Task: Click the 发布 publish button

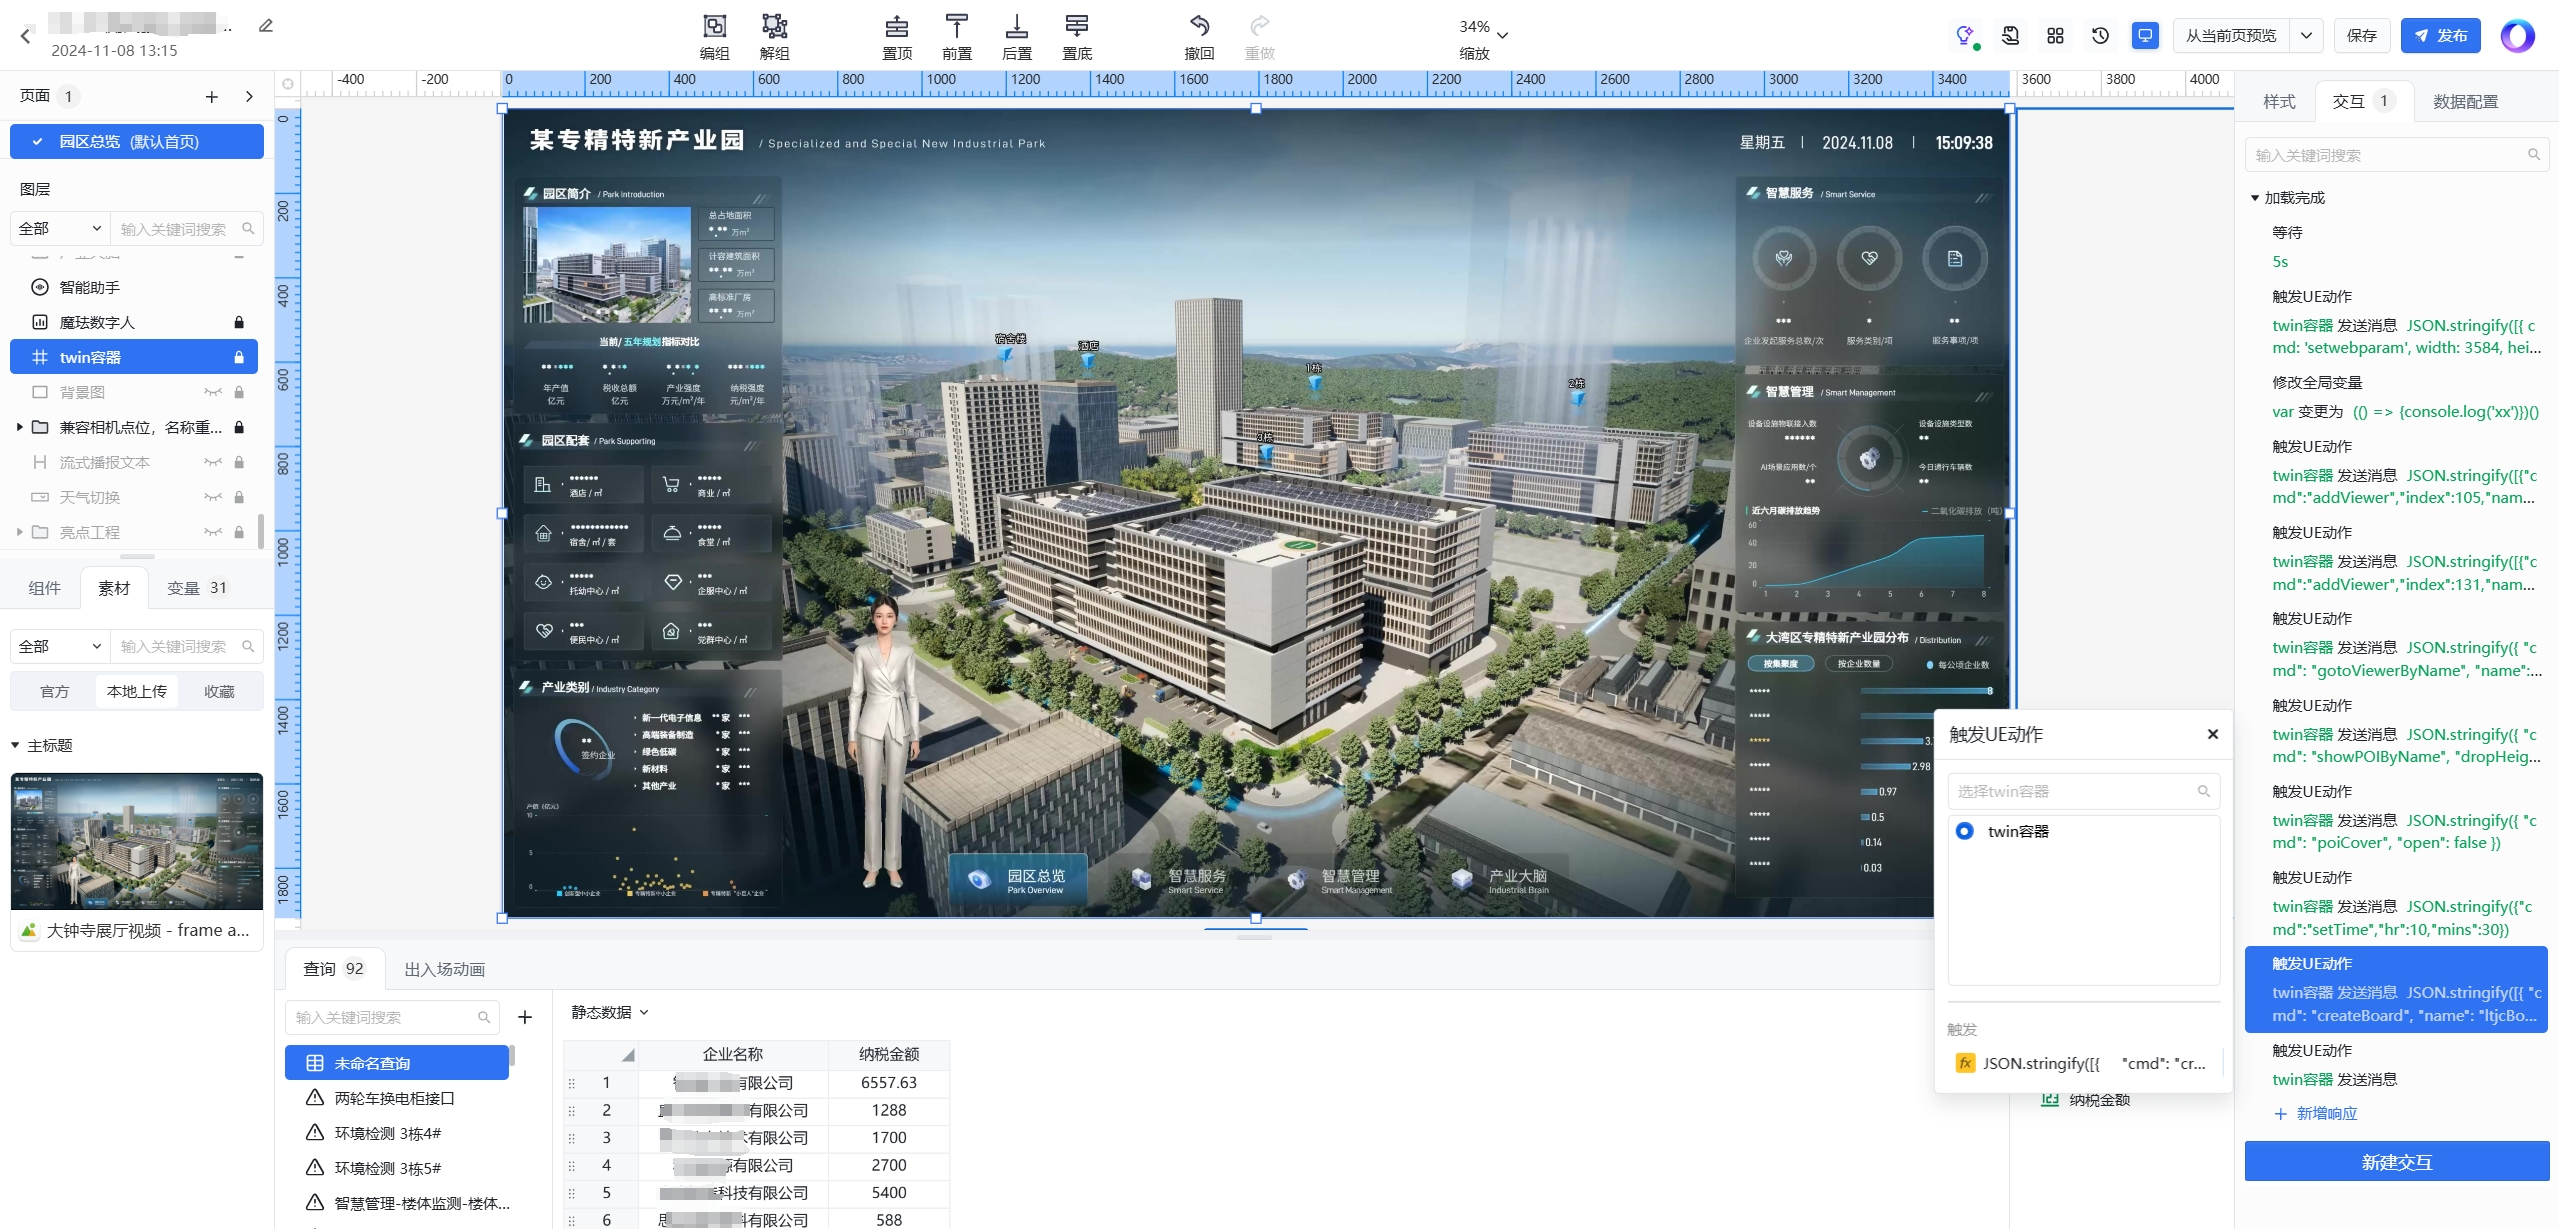Action: (x=2440, y=36)
